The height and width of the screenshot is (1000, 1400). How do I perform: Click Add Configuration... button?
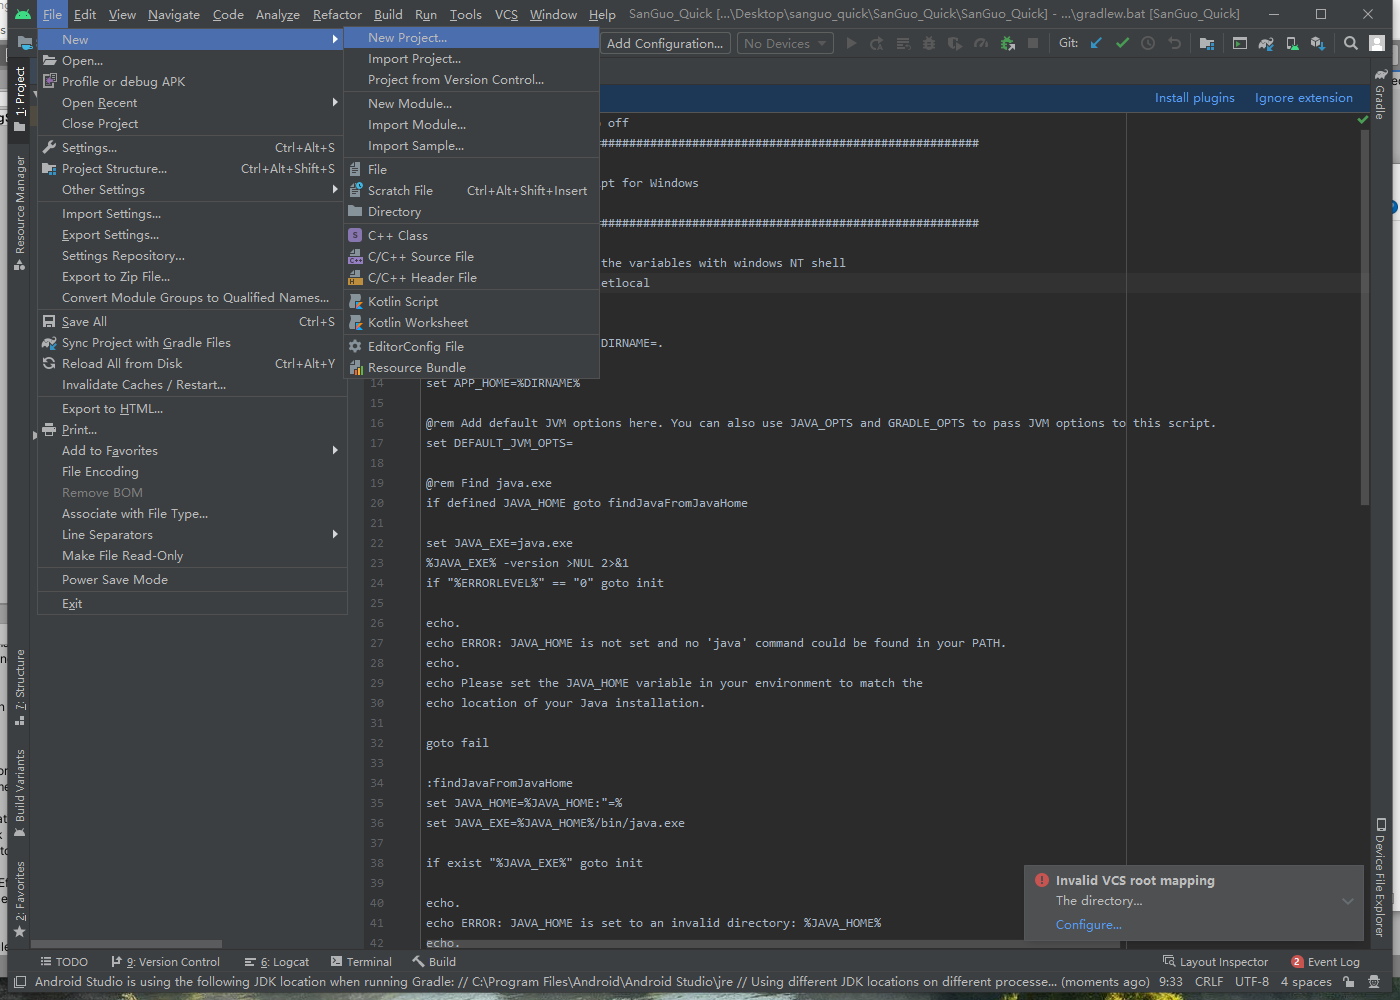[664, 44]
